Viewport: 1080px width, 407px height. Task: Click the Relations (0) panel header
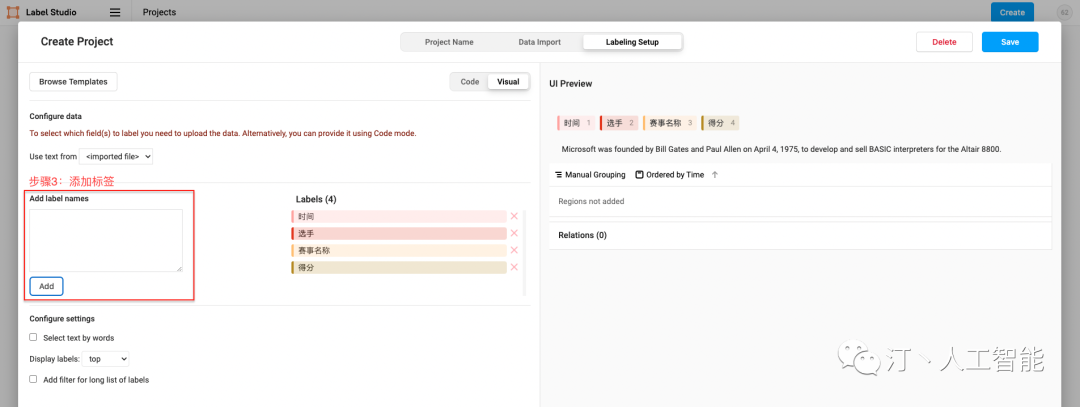pyautogui.click(x=800, y=236)
